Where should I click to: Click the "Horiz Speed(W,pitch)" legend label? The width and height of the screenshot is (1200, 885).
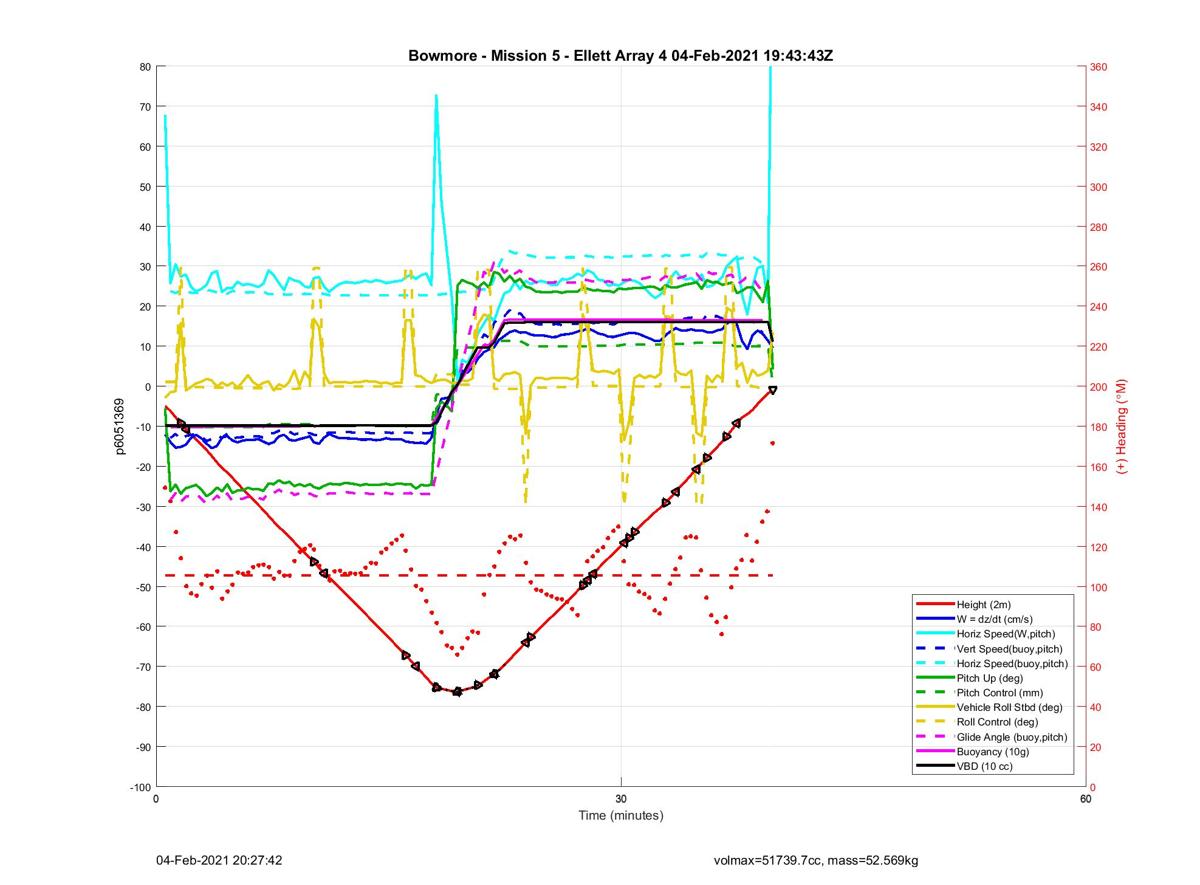click(1006, 633)
